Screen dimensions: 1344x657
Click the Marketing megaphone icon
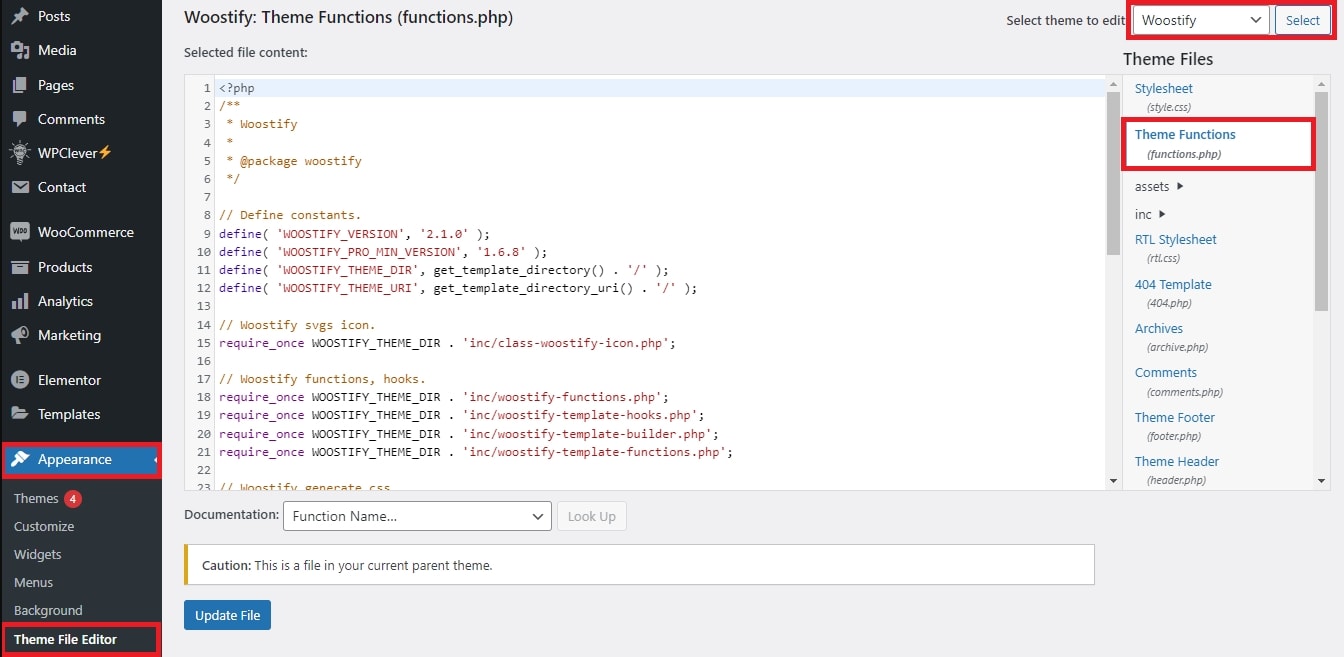(x=19, y=335)
